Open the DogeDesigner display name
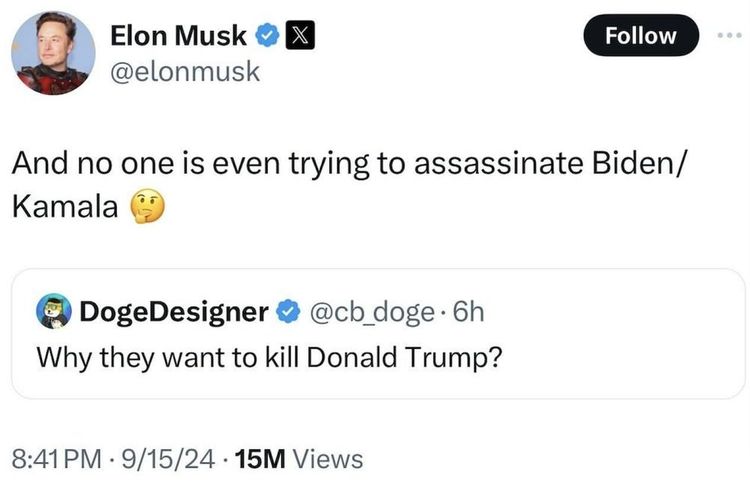 tap(173, 312)
